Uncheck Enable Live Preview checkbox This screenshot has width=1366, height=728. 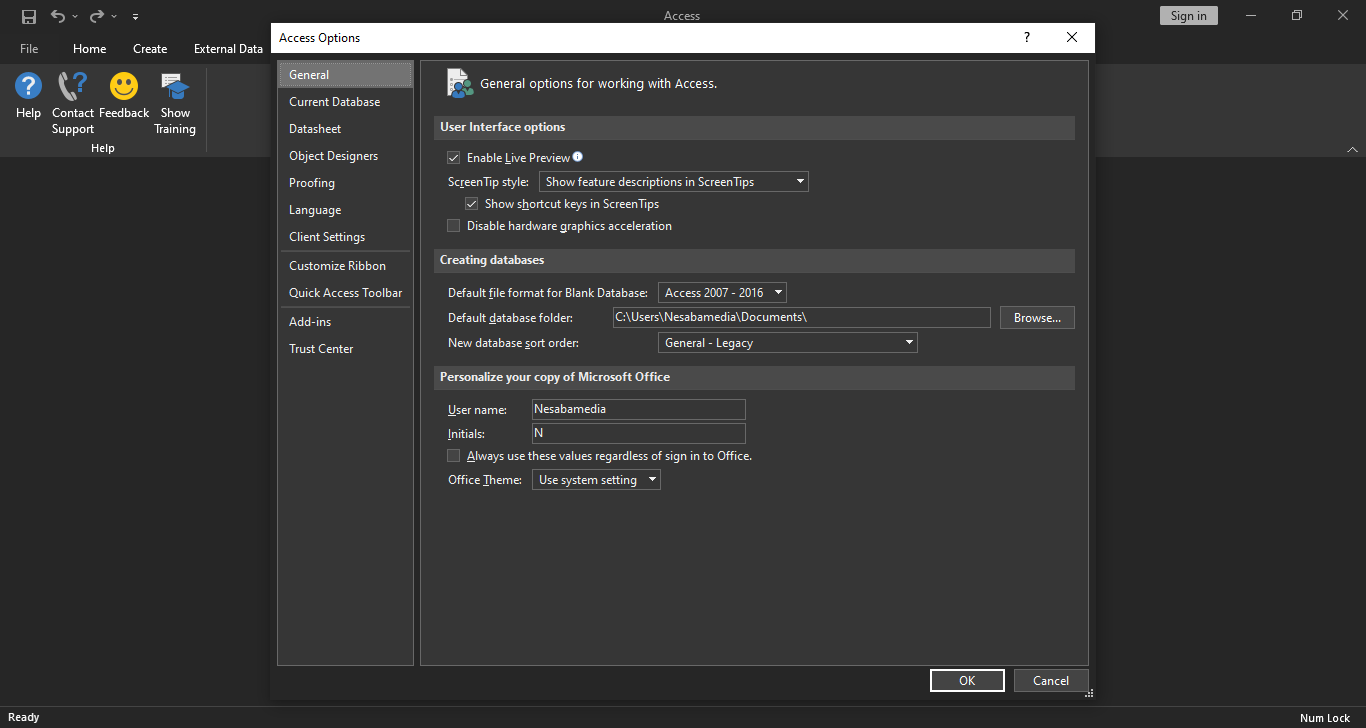click(454, 158)
